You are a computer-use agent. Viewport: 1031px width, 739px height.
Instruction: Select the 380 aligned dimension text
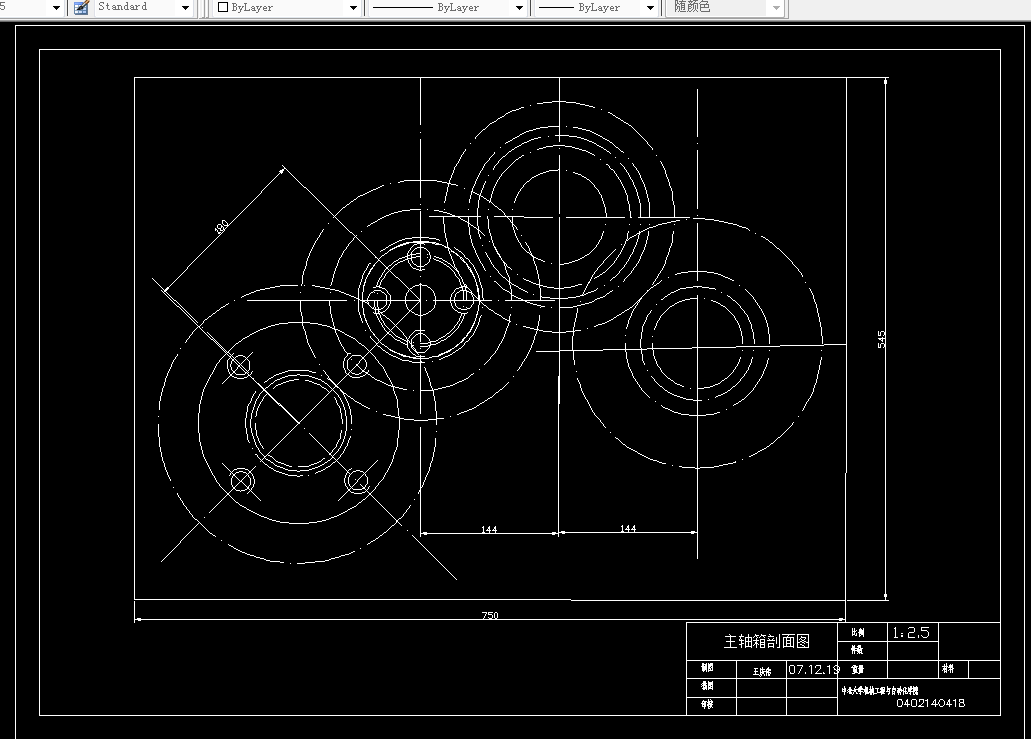[x=222, y=227]
